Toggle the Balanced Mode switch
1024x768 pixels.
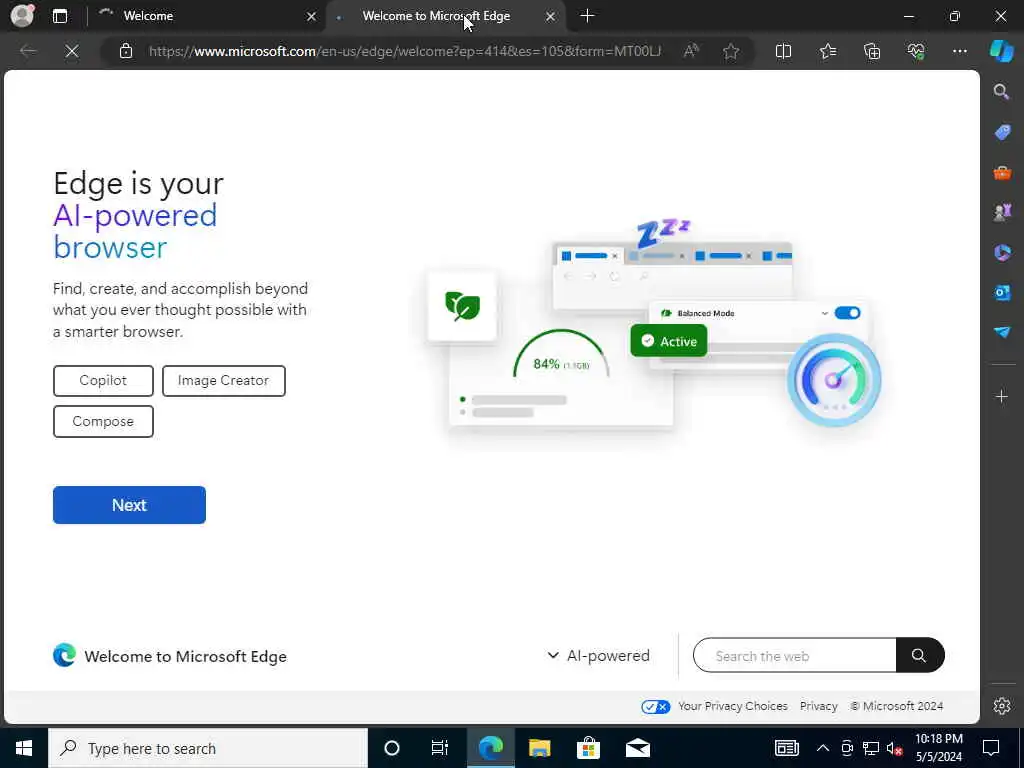(x=847, y=313)
